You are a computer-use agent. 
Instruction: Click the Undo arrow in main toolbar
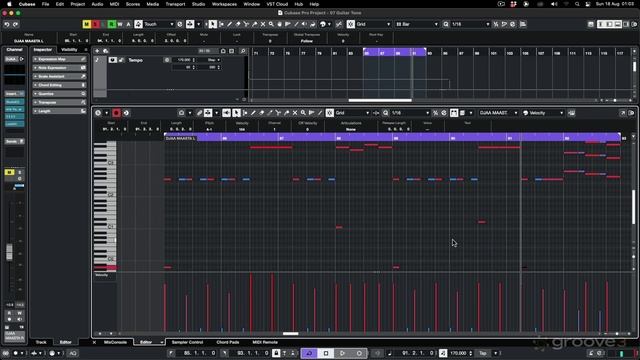(7, 24)
